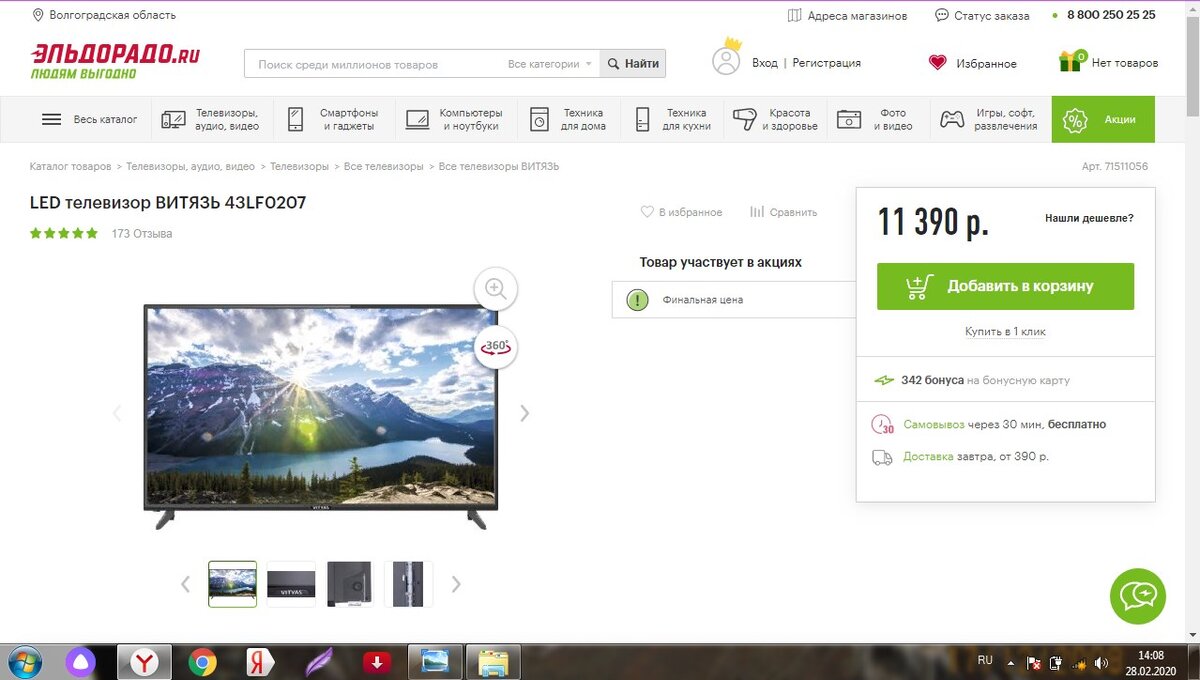Launch Google Chrome from taskbar
1200x680 pixels.
[x=202, y=662]
